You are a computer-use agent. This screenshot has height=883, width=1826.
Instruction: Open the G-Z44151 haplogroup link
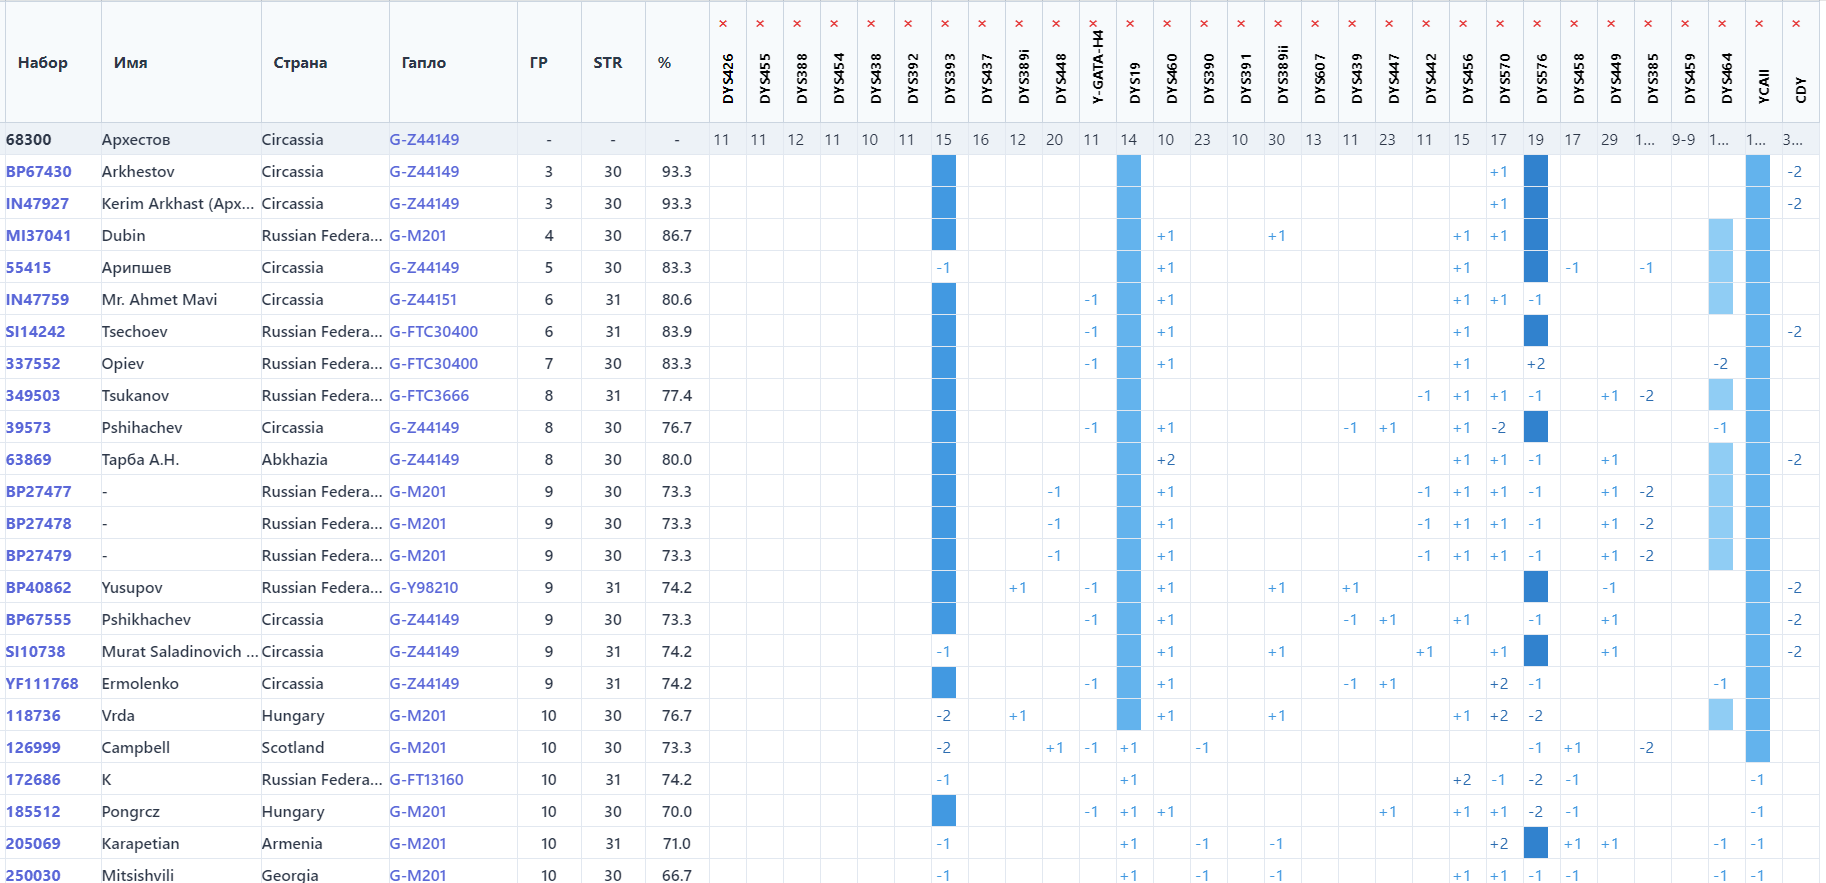(423, 300)
